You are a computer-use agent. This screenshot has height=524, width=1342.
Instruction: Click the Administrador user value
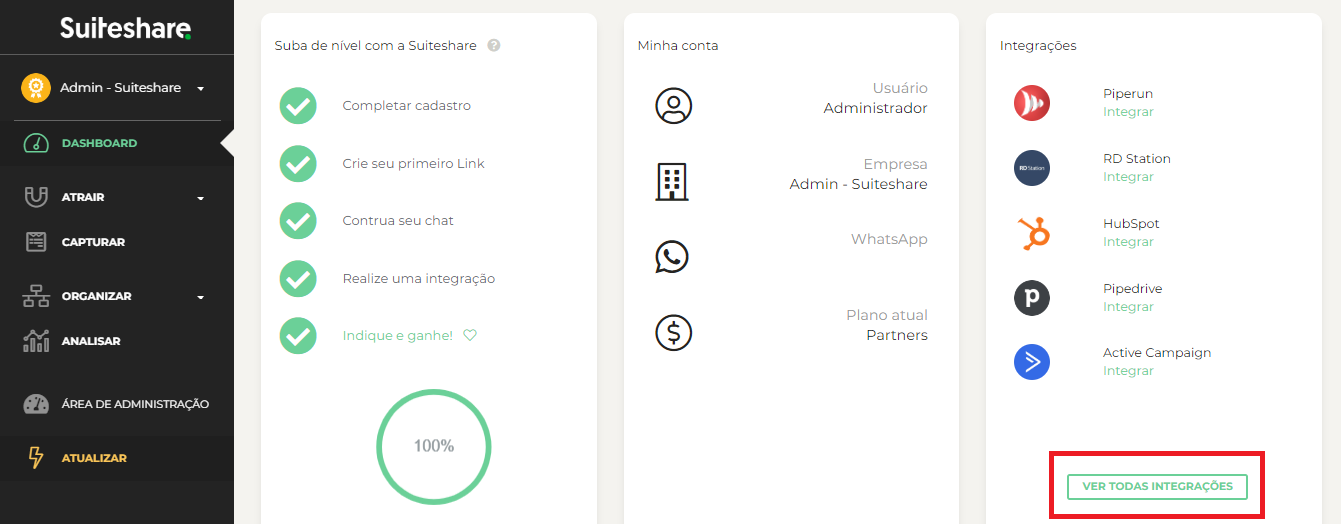coord(875,108)
